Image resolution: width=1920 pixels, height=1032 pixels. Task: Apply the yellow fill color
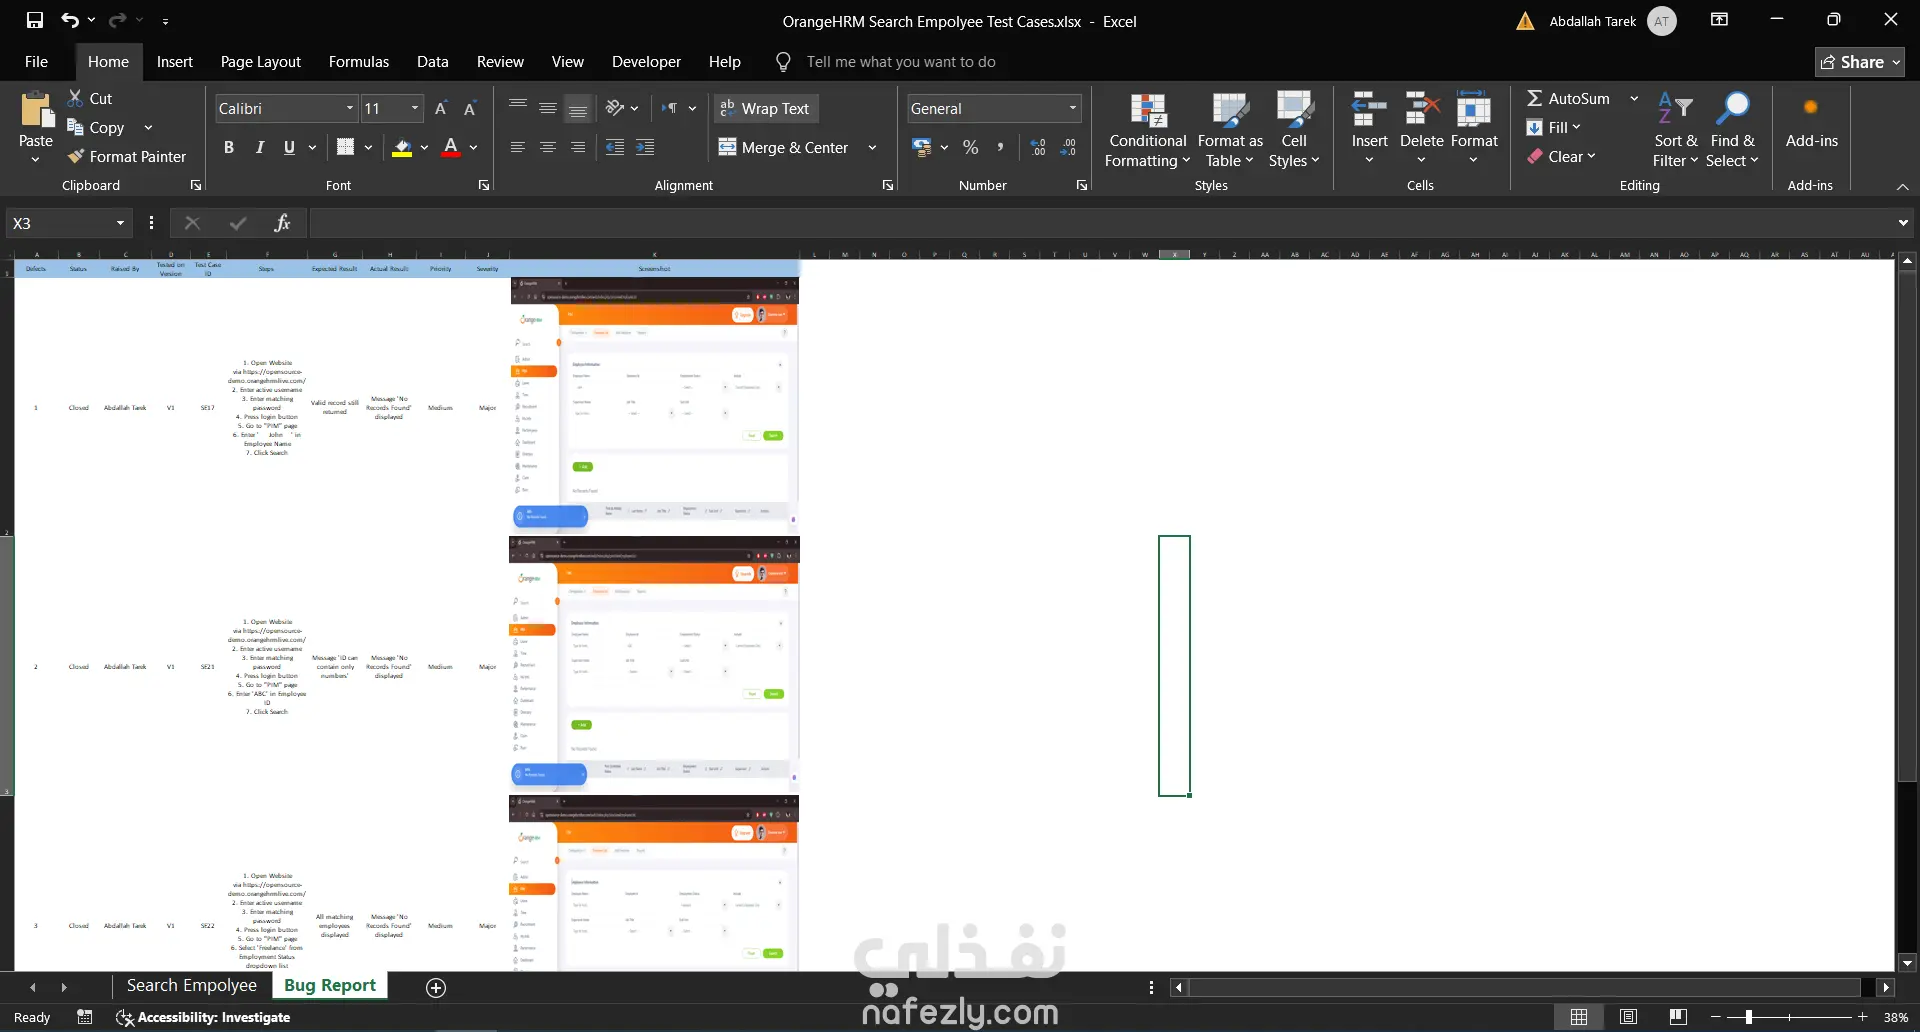(x=402, y=147)
